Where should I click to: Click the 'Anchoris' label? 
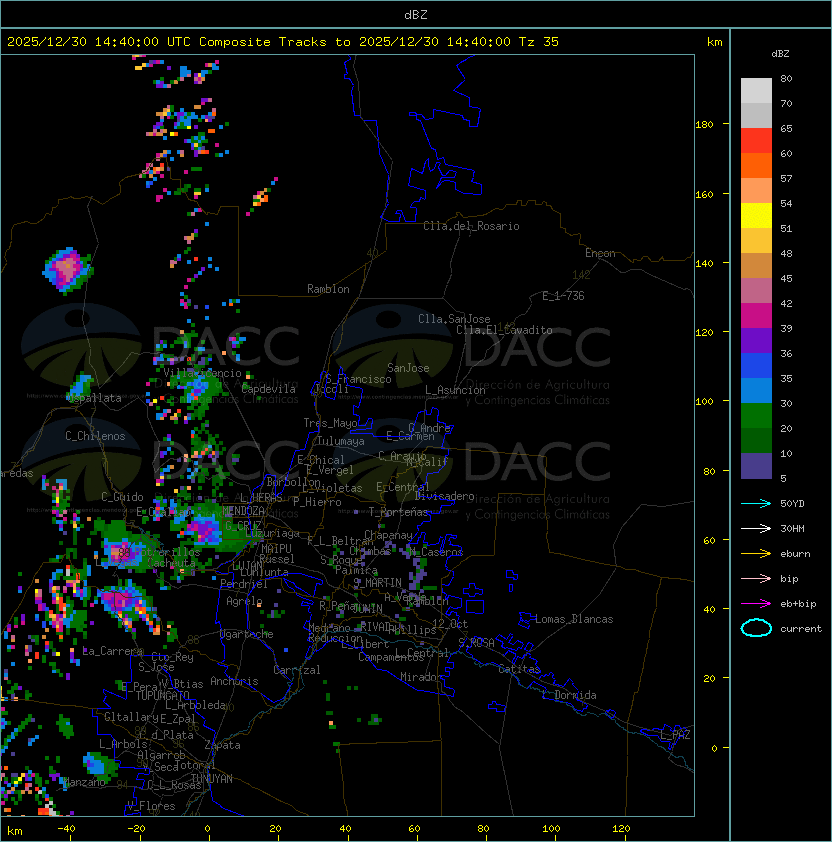point(234,681)
